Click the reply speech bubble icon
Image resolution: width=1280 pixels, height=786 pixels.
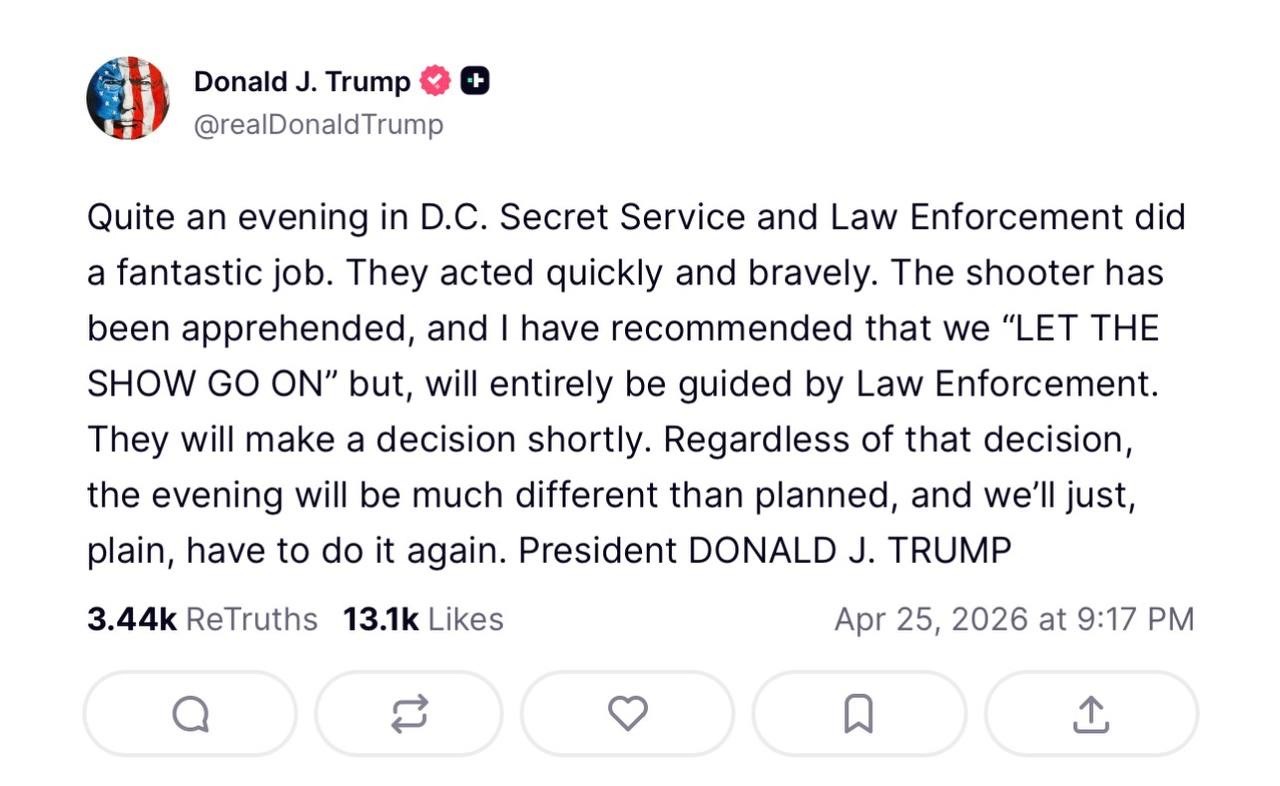click(190, 713)
